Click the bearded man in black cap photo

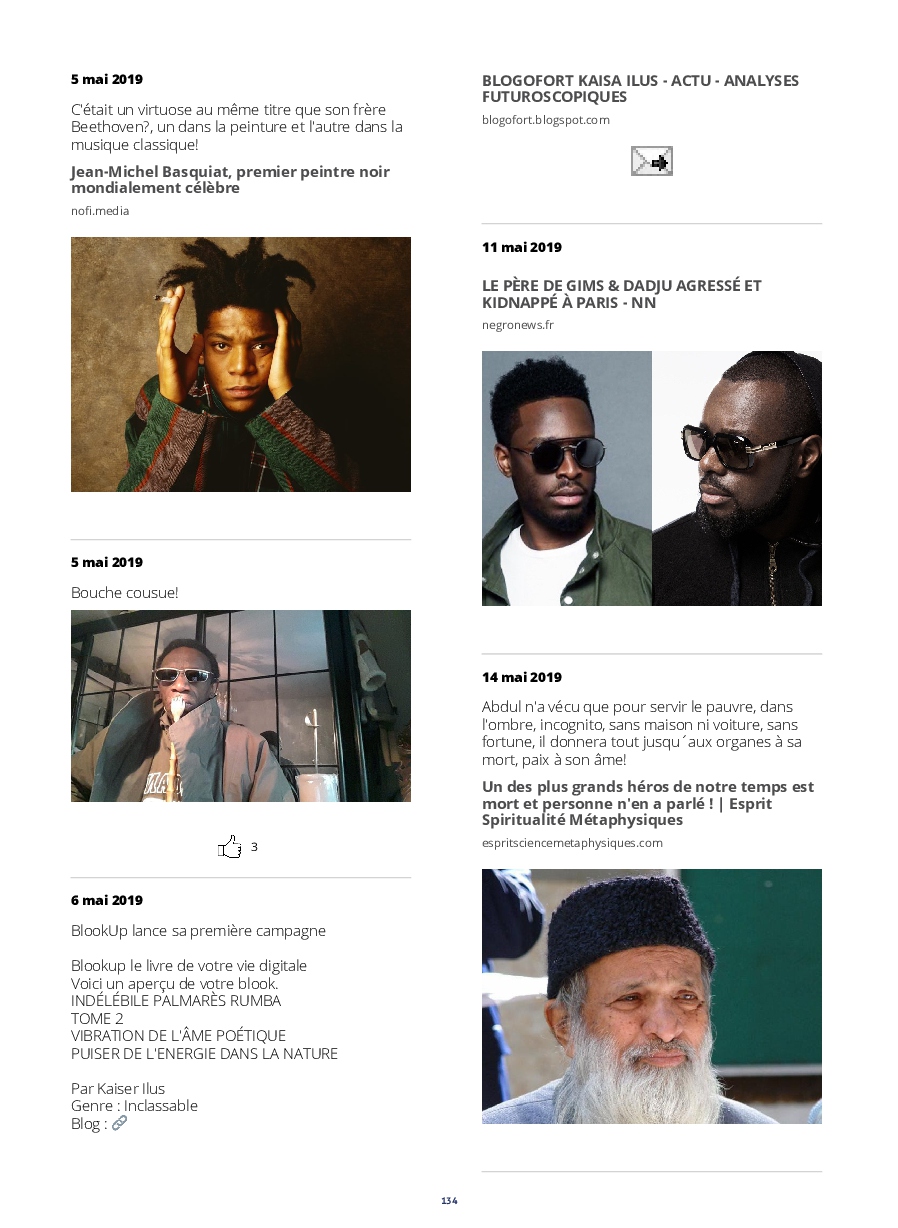click(x=652, y=996)
